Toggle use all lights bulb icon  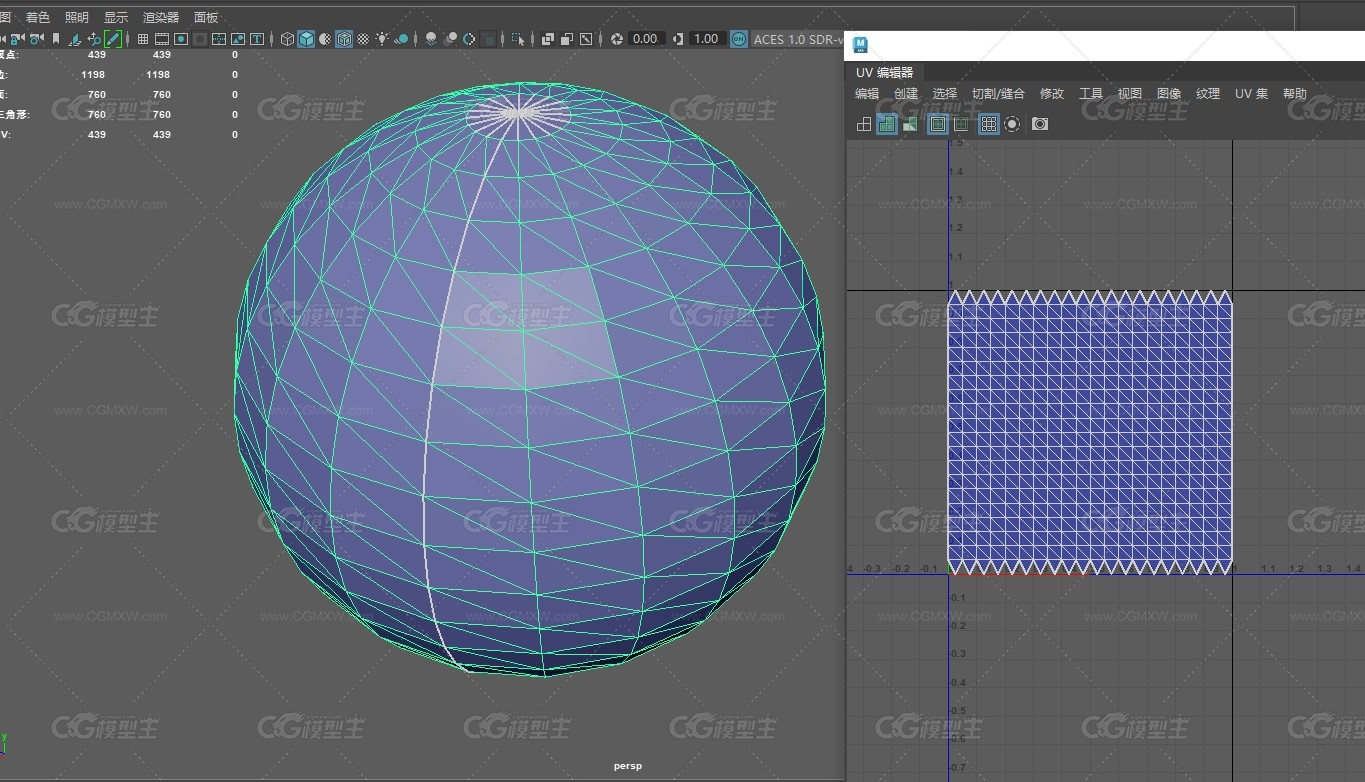click(x=382, y=39)
